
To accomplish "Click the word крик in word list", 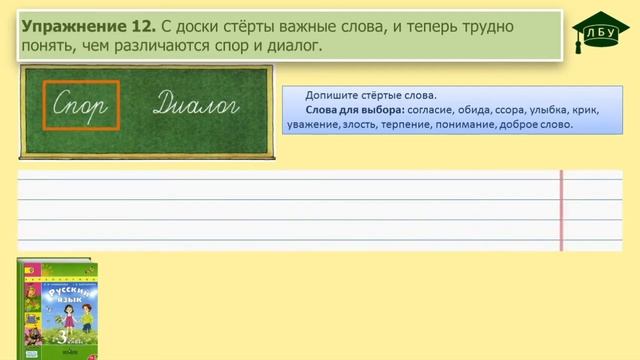I will pyautogui.click(x=584, y=110).
